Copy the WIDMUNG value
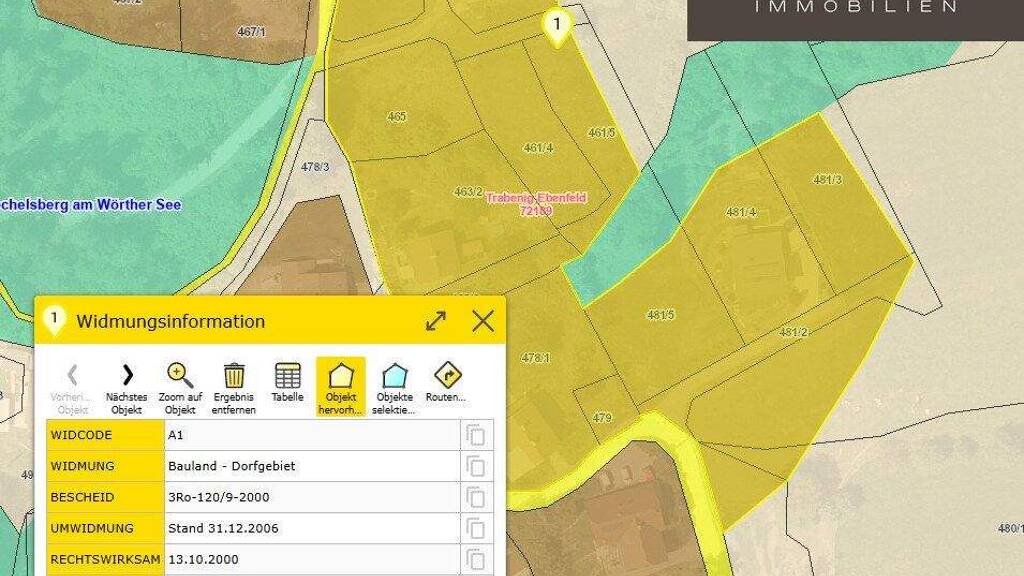The width and height of the screenshot is (1024, 576). pos(476,466)
